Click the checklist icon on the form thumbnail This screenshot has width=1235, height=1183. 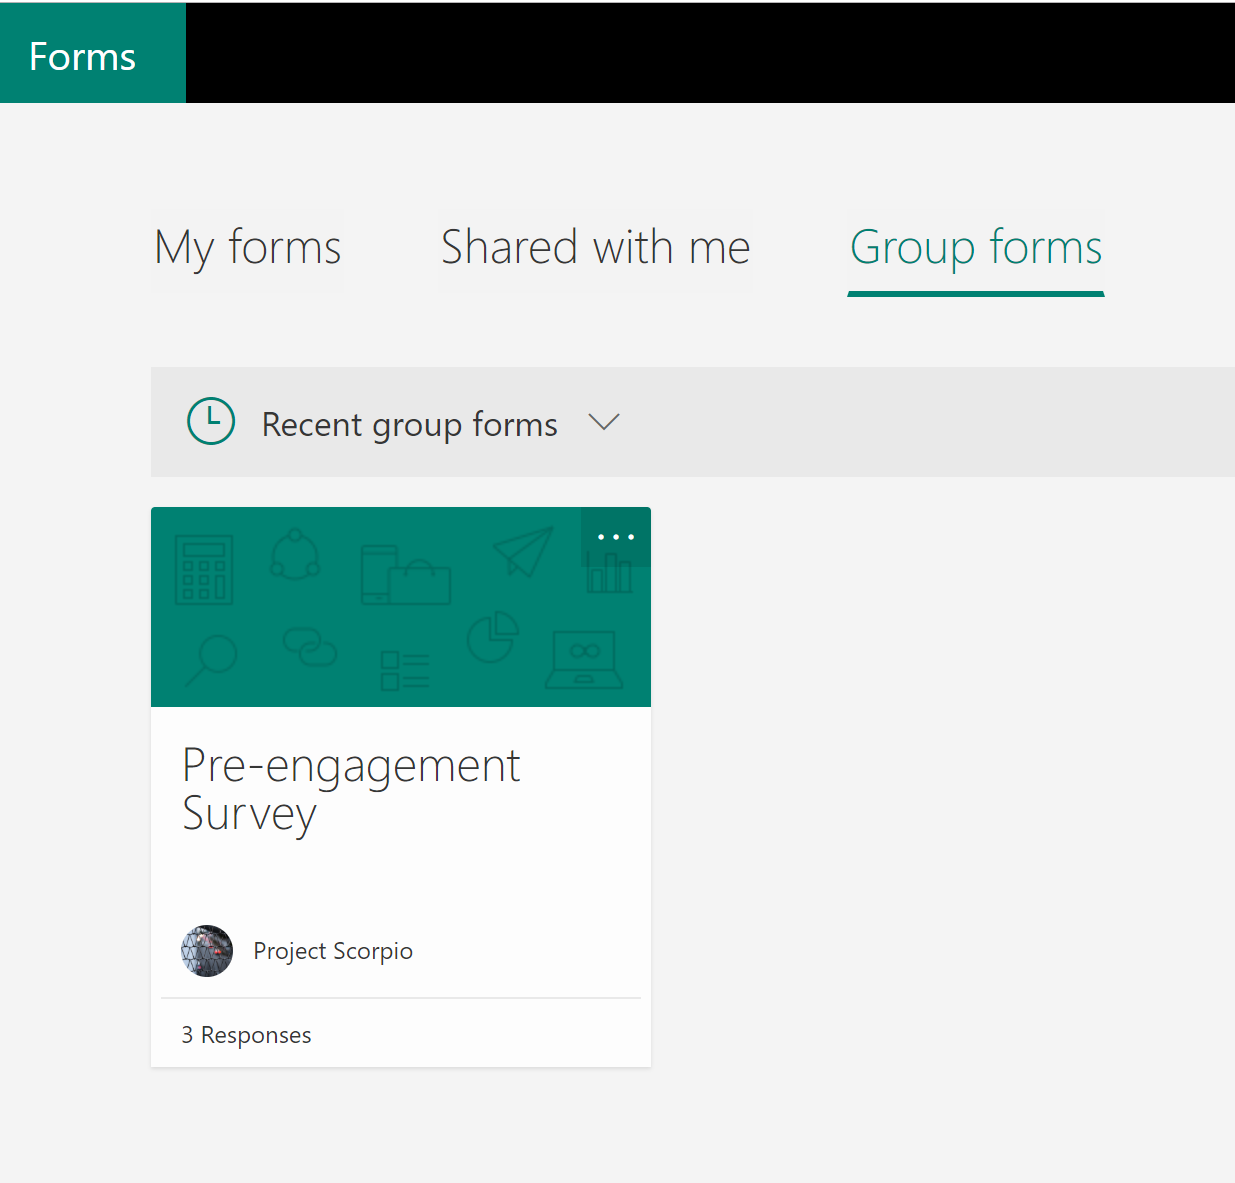coord(404,668)
